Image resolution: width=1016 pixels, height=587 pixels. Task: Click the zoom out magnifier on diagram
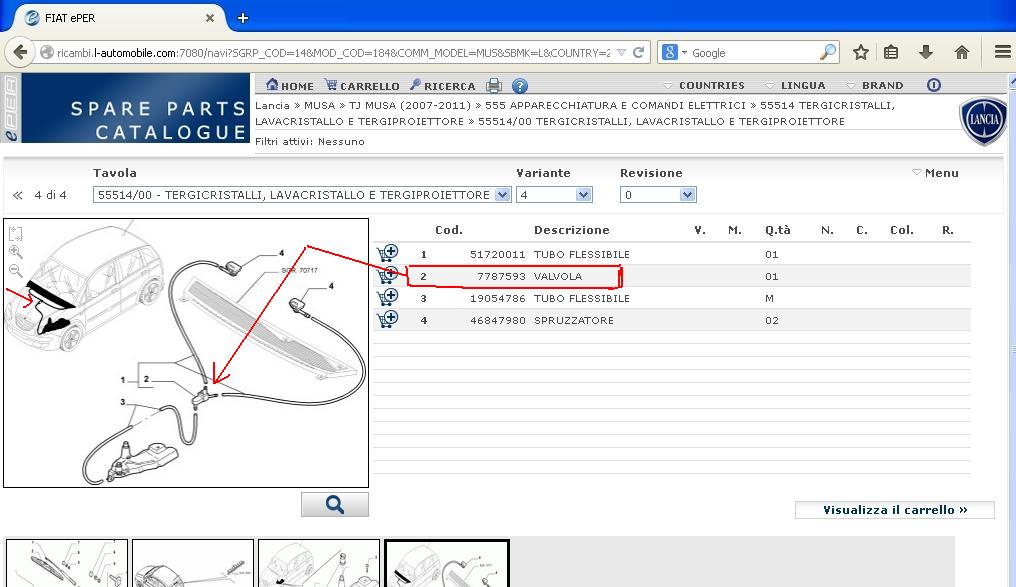click(16, 271)
